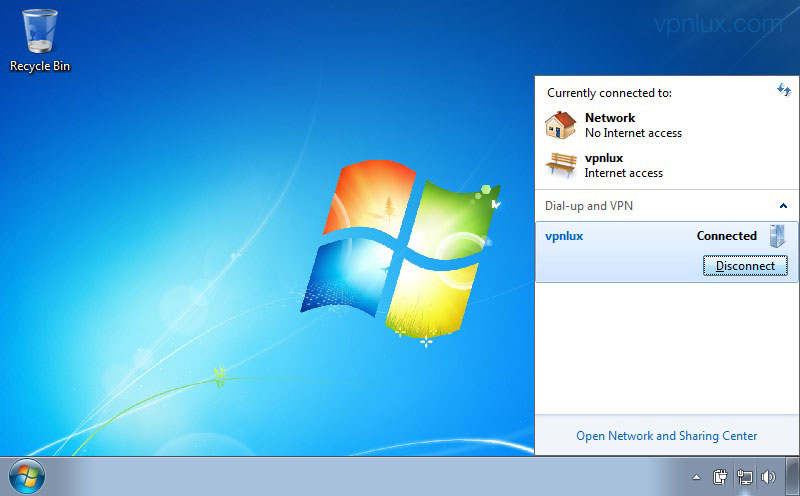Open the Windows Start button
Viewport: 800px width, 496px height.
(x=27, y=477)
